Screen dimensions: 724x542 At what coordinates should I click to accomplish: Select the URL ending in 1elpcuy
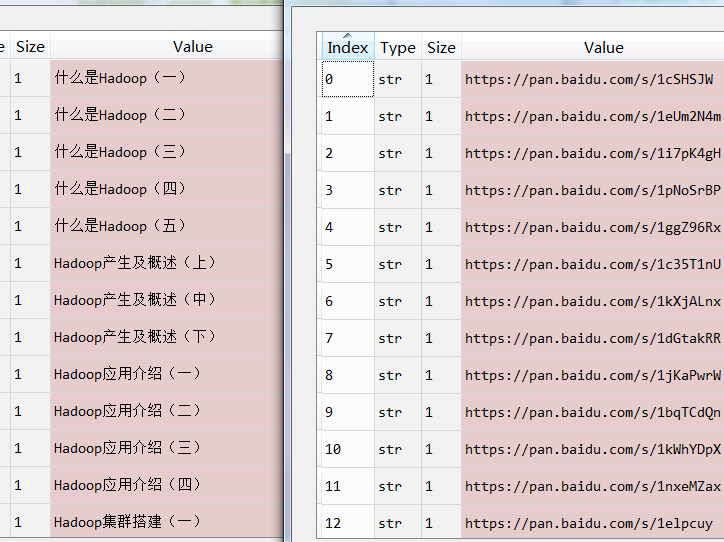[592, 521]
